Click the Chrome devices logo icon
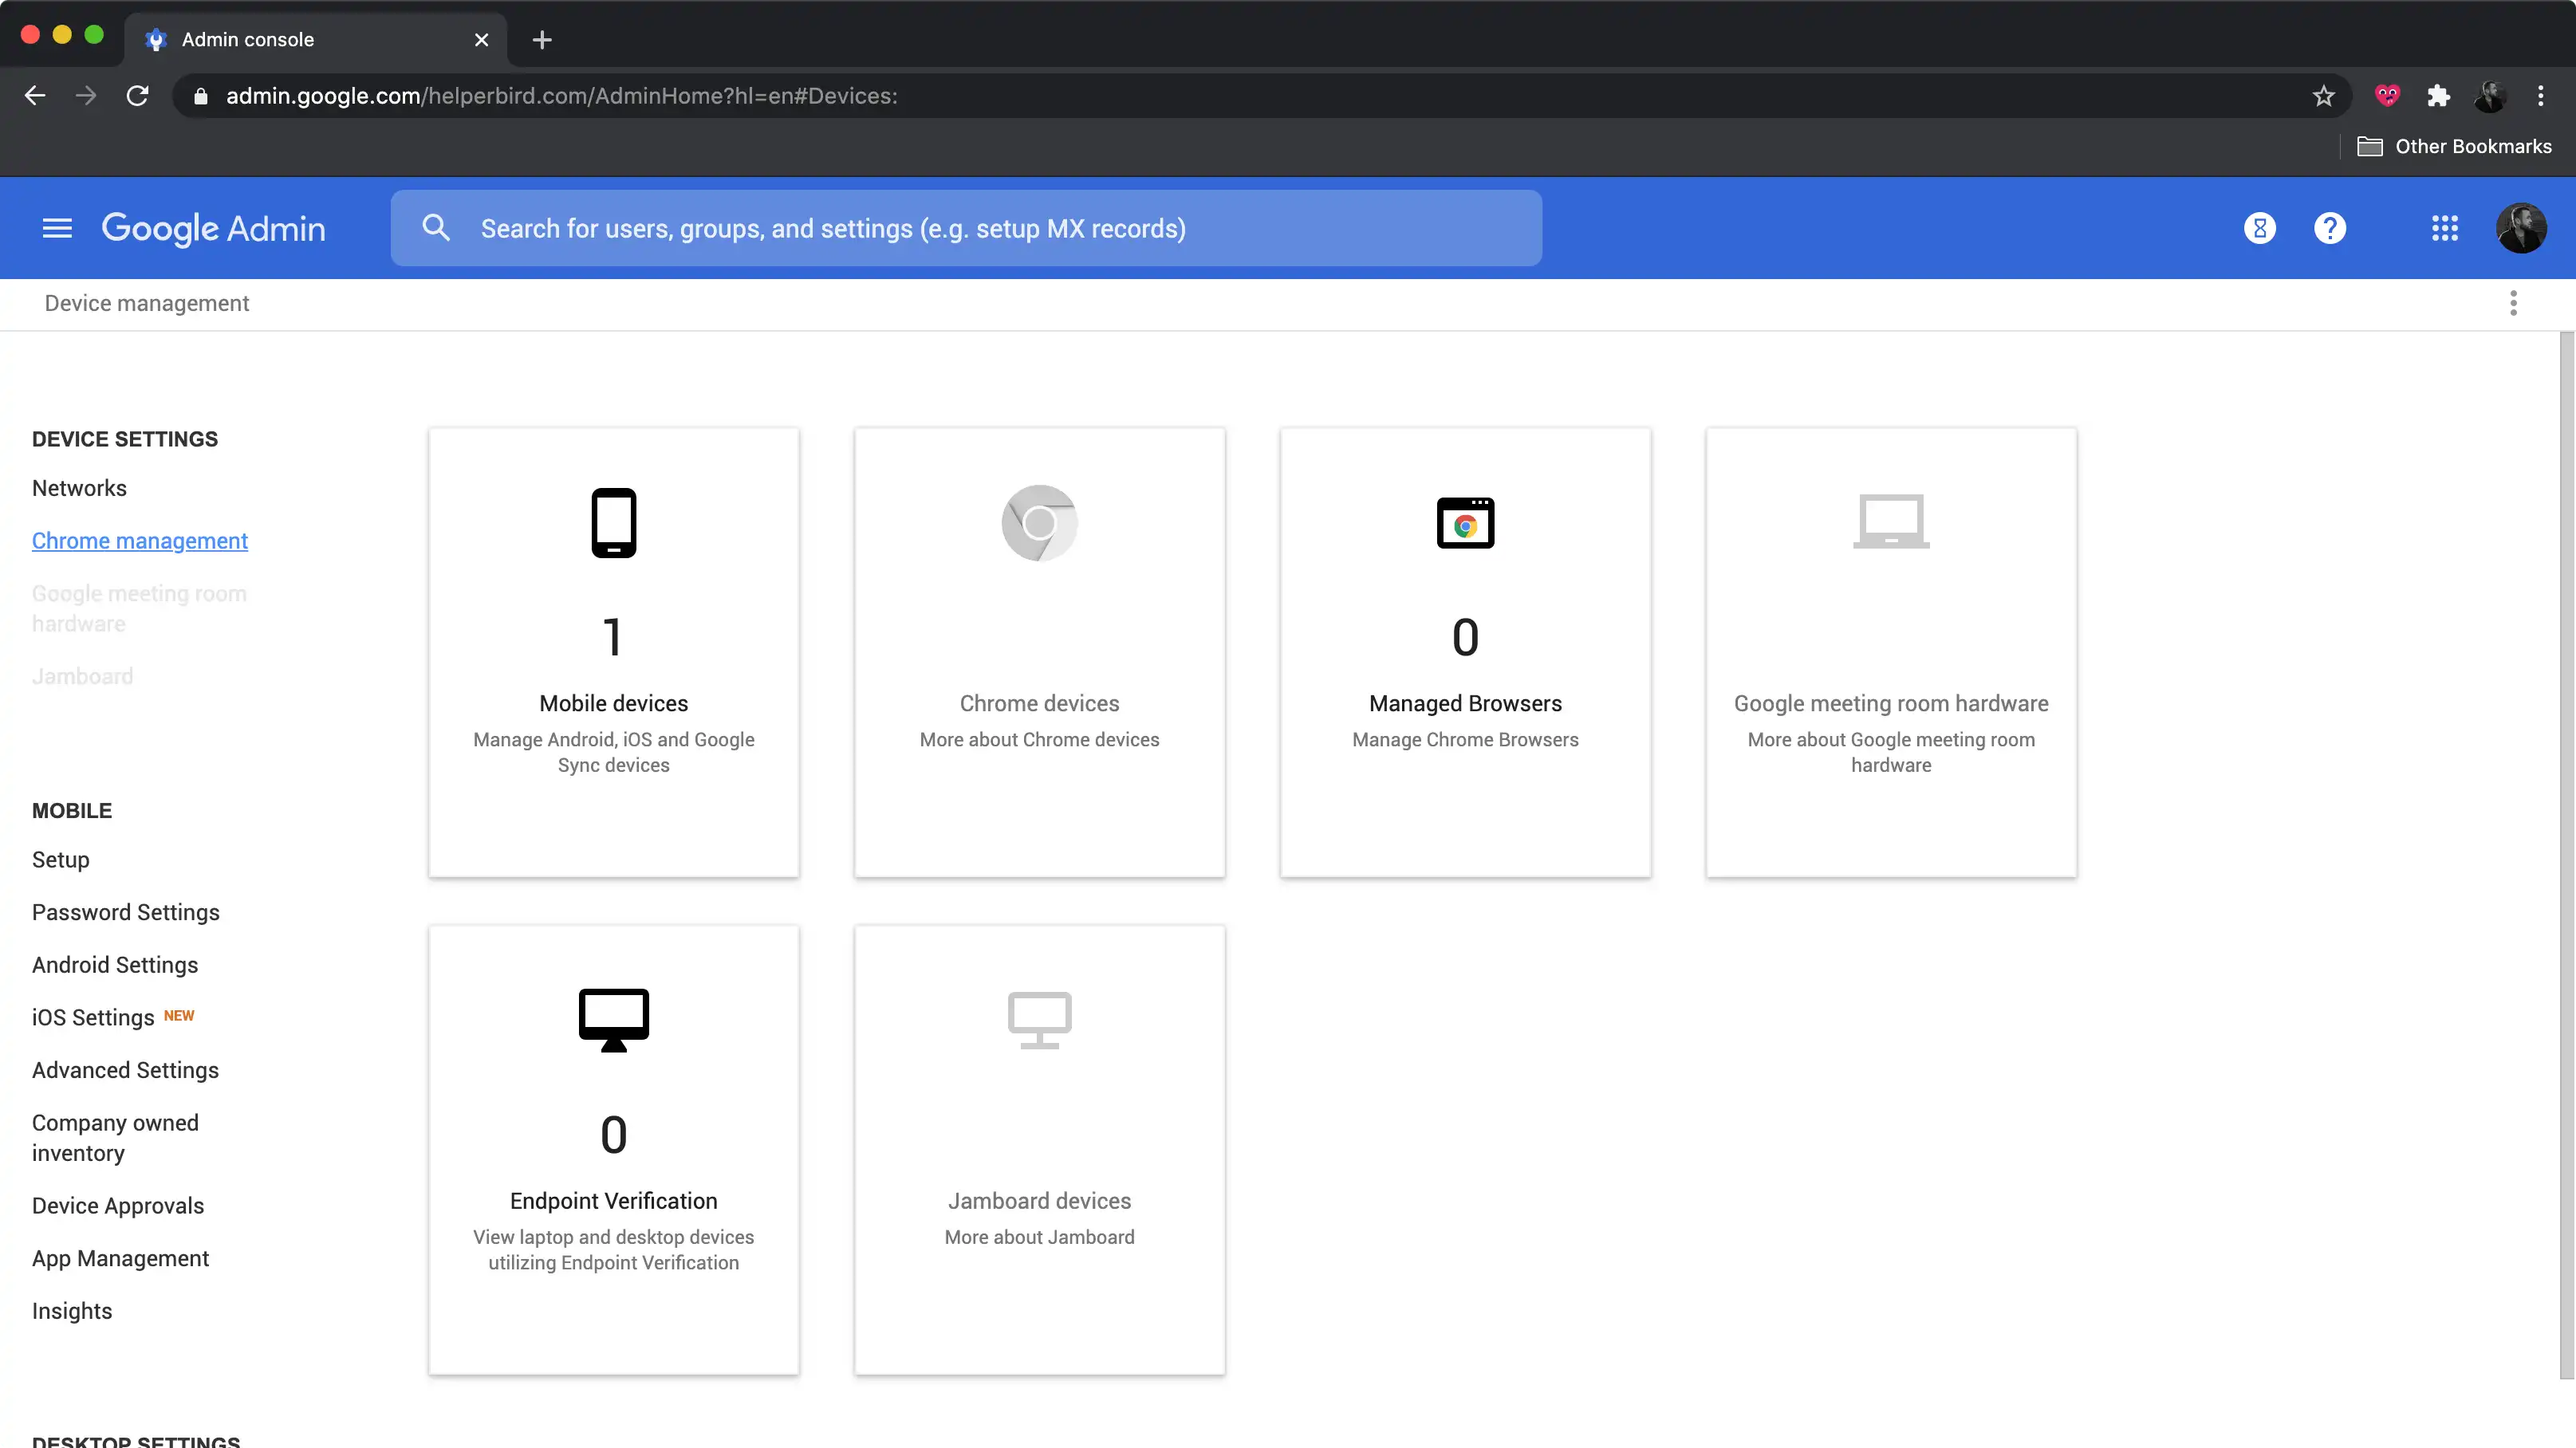This screenshot has height=1448, width=2576. [x=1039, y=522]
